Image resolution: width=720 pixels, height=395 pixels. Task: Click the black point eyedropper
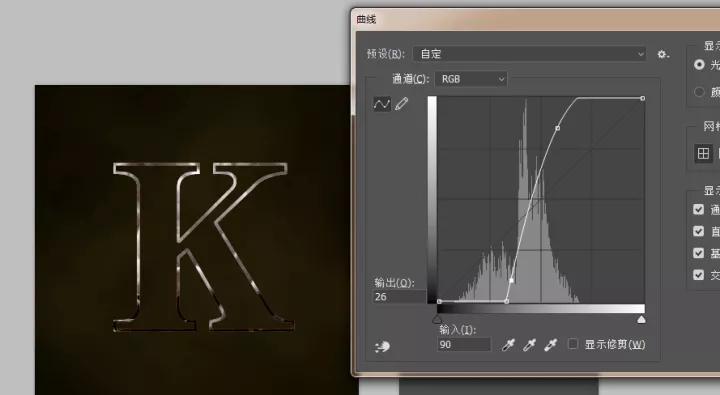[x=508, y=344]
